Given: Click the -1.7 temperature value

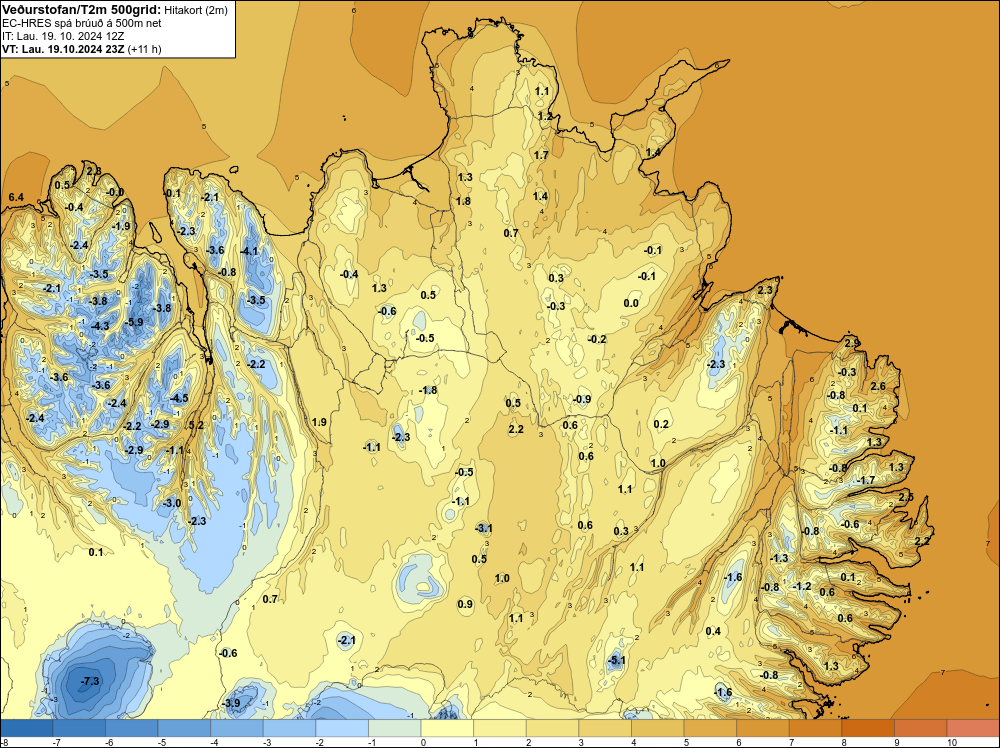Looking at the screenshot, I should point(865,480).
